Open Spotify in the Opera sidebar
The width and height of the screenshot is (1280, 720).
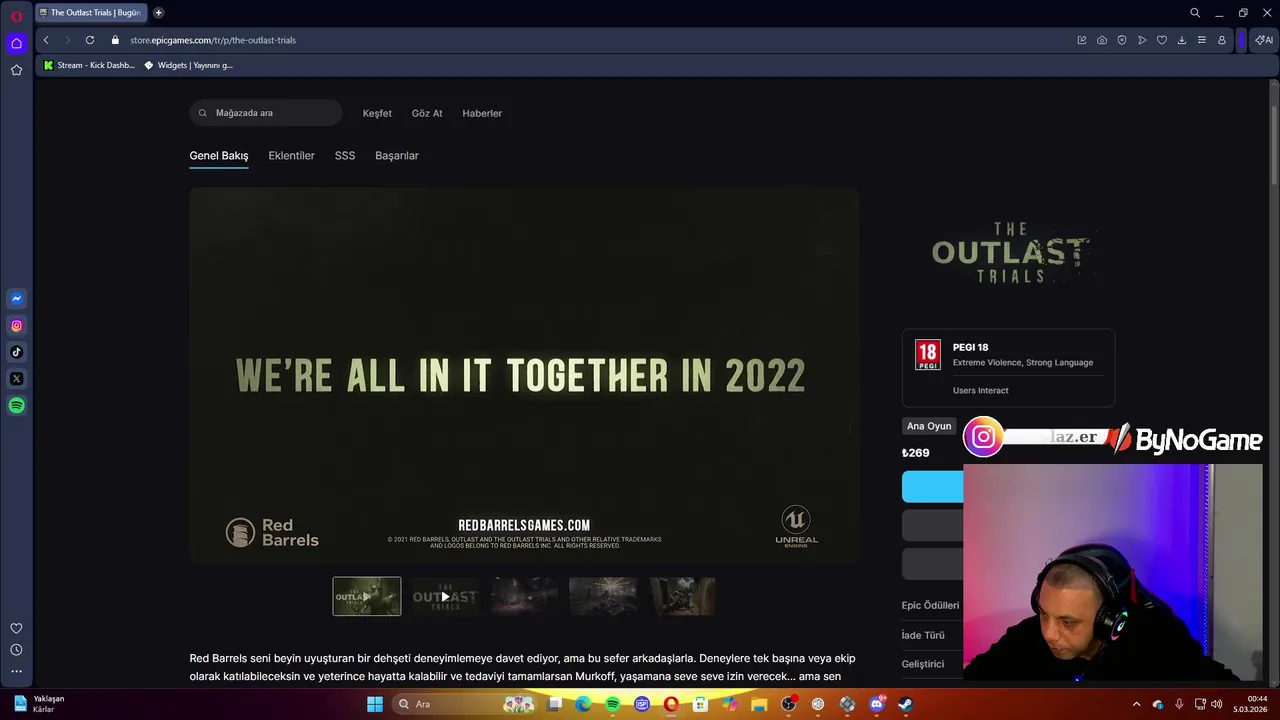16,406
